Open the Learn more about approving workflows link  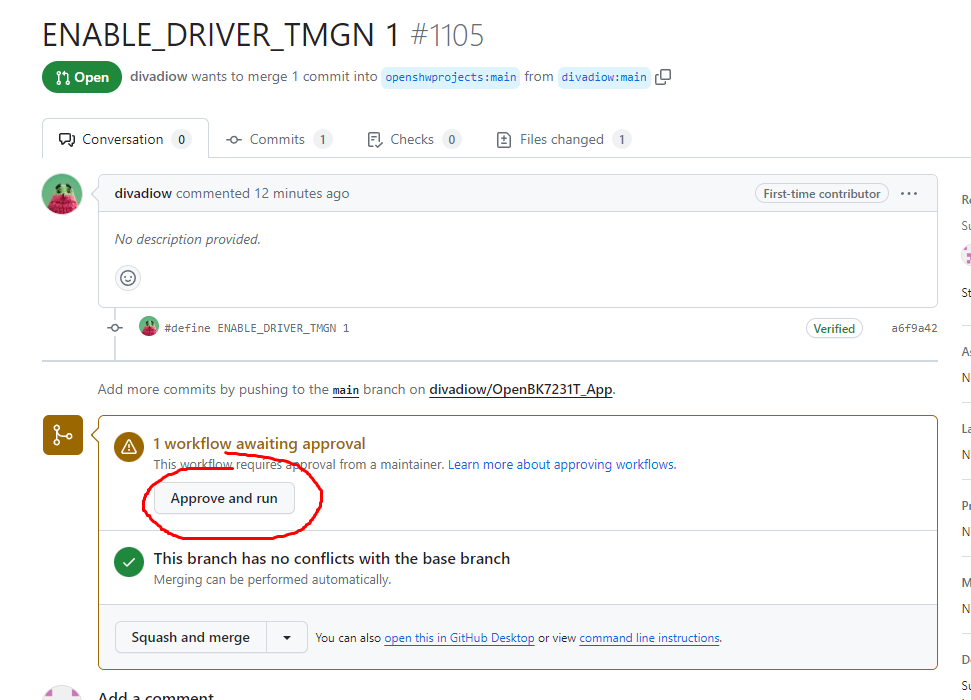click(x=562, y=465)
